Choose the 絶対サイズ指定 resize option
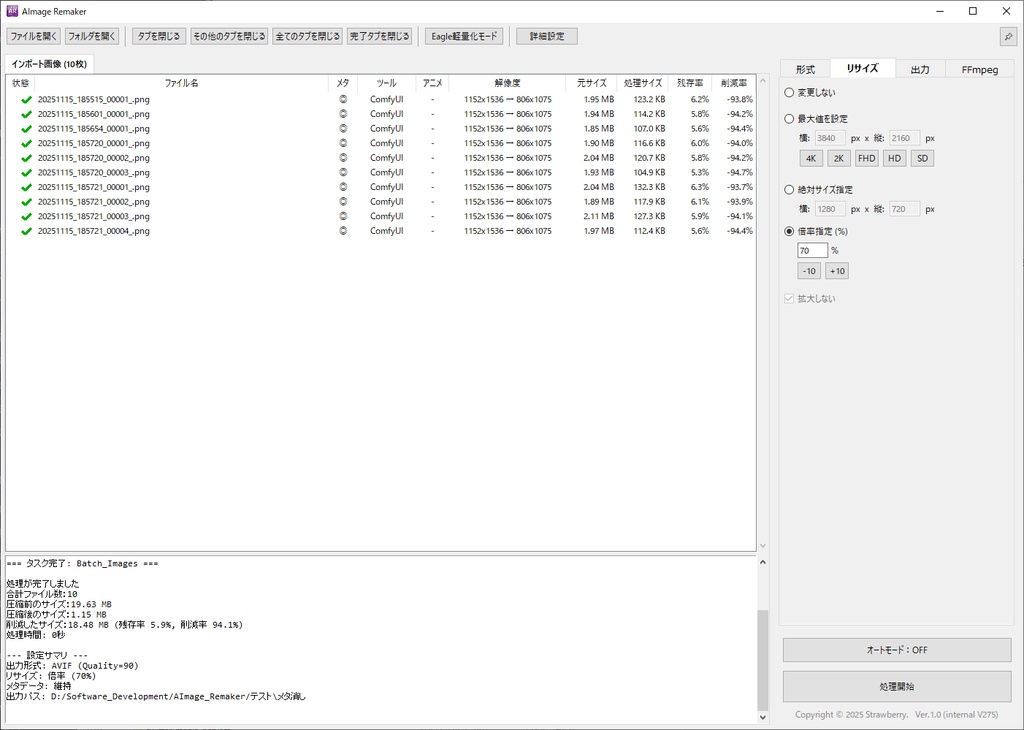The height and width of the screenshot is (730, 1024). [x=790, y=189]
